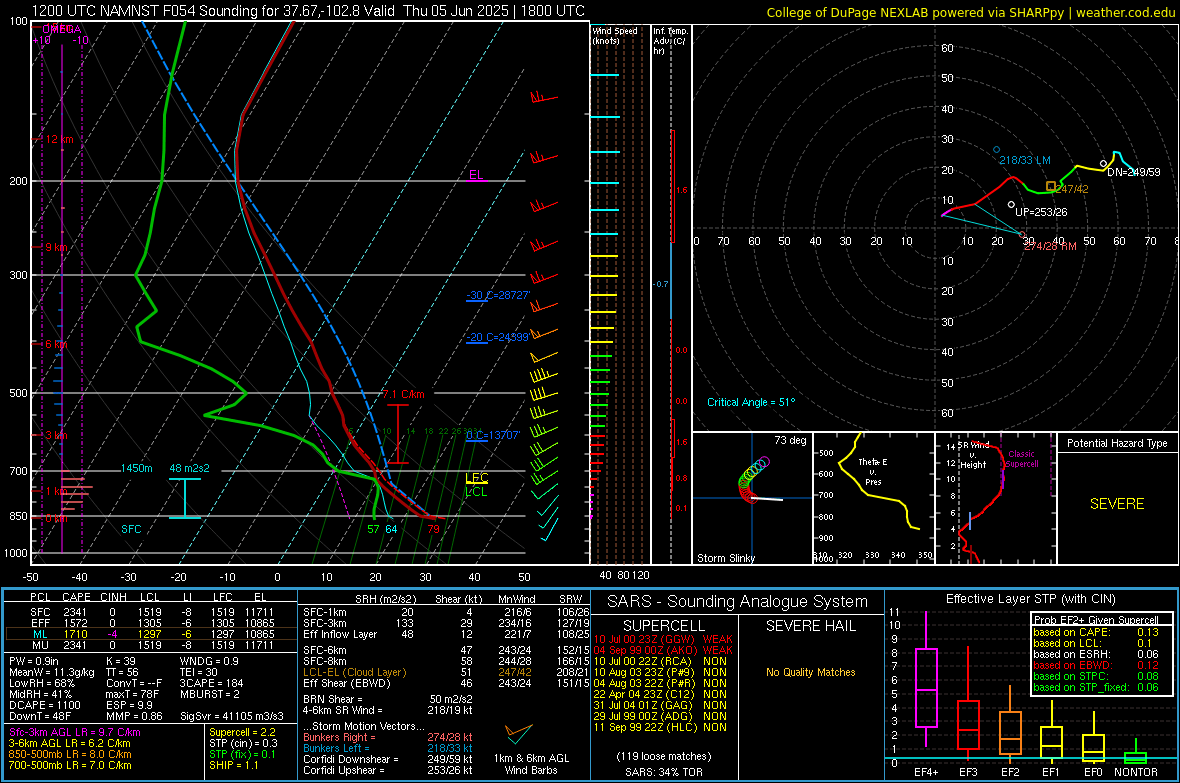Click 'Eff Shear (EBWD)' row
Viewport: 1180px width, 783px height.
point(446,684)
